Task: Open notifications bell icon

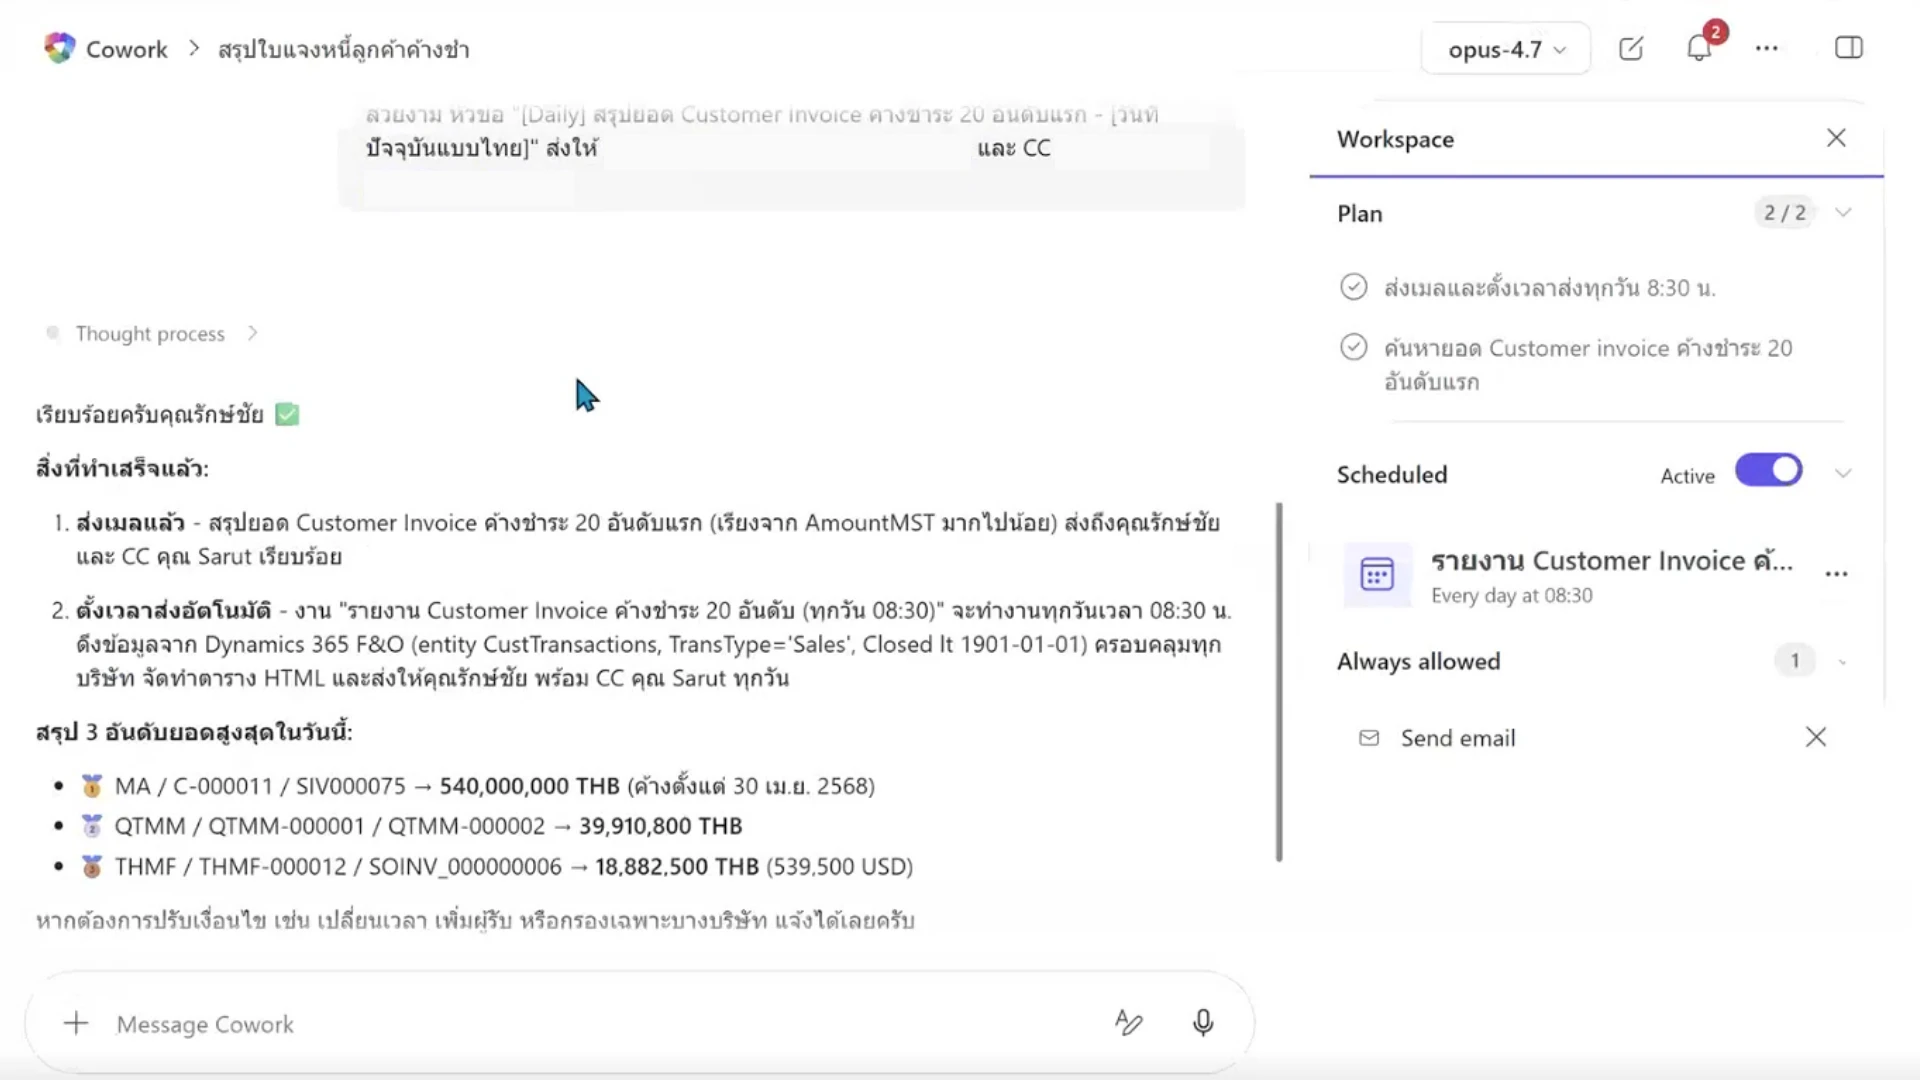Action: (x=1699, y=48)
